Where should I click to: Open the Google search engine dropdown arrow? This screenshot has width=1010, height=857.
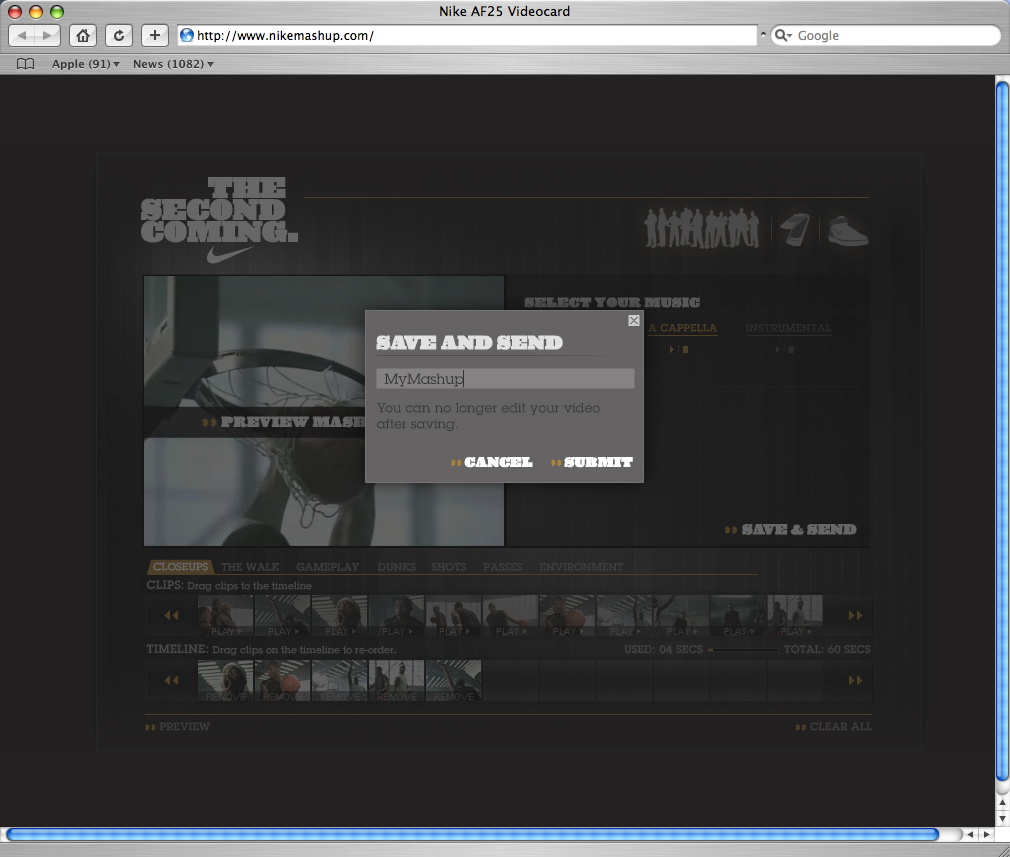coord(784,36)
